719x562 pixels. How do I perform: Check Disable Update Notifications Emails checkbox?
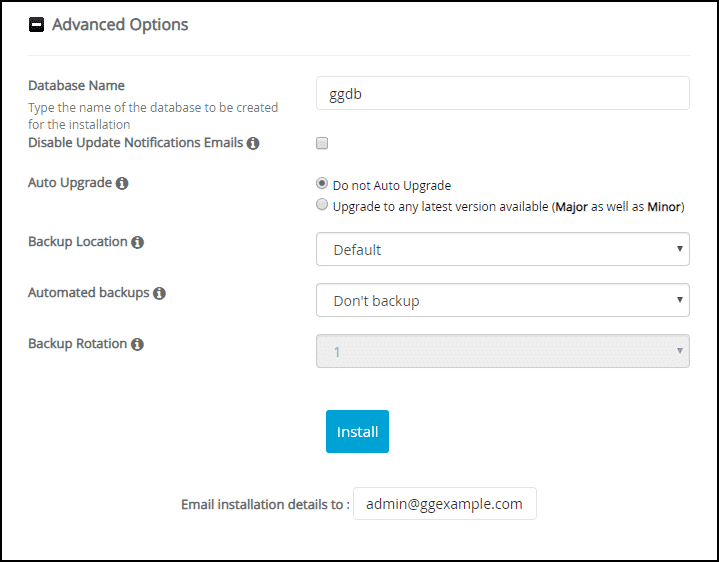(x=322, y=143)
